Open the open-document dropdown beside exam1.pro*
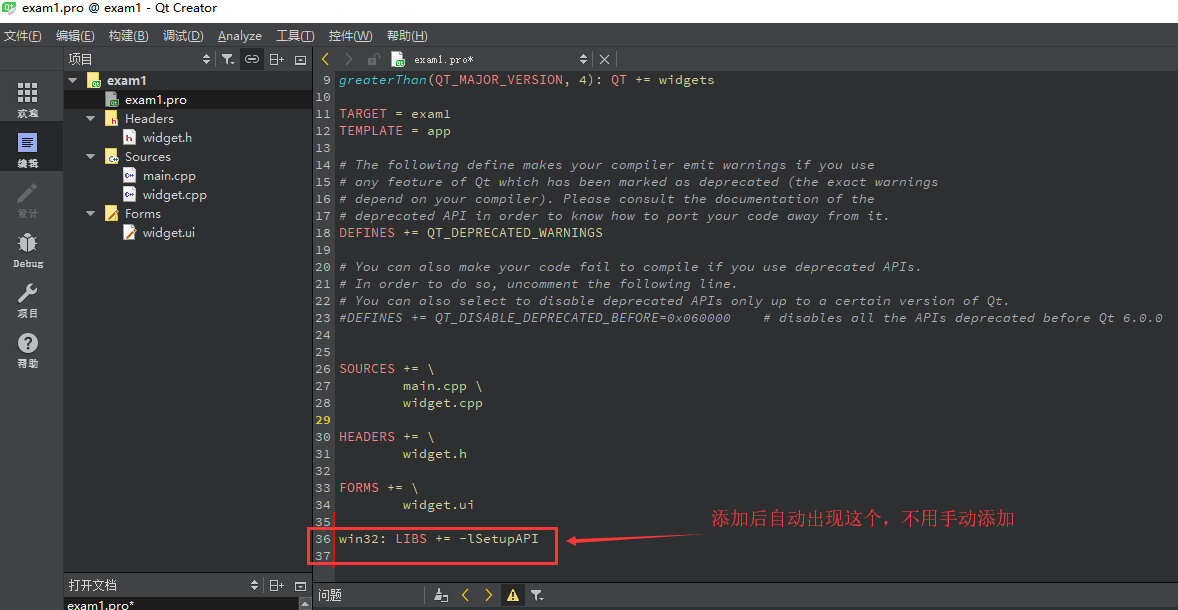The height and width of the screenshot is (610, 1178). click(582, 59)
